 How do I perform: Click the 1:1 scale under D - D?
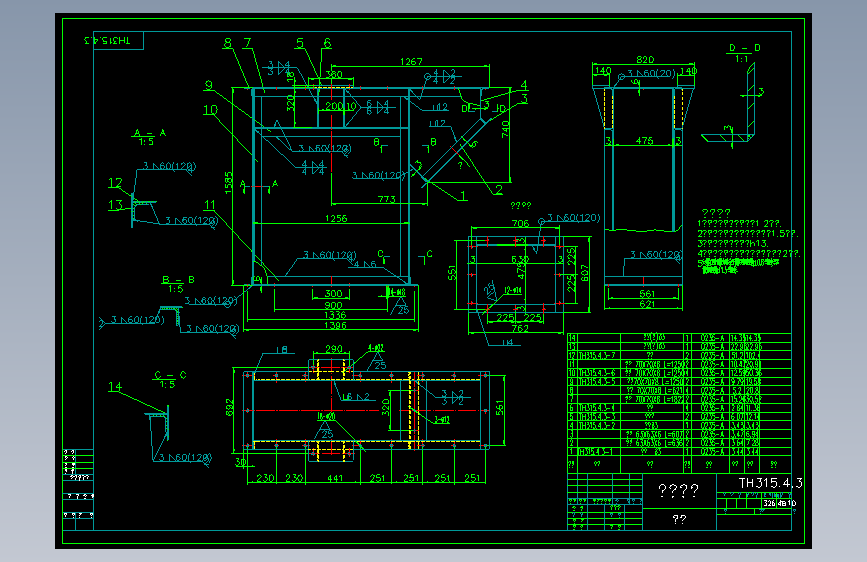(741, 59)
